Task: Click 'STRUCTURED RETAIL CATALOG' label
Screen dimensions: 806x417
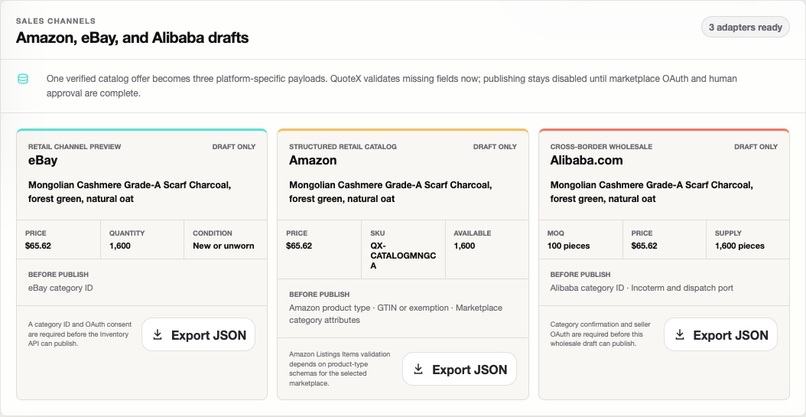Action: click(342, 147)
